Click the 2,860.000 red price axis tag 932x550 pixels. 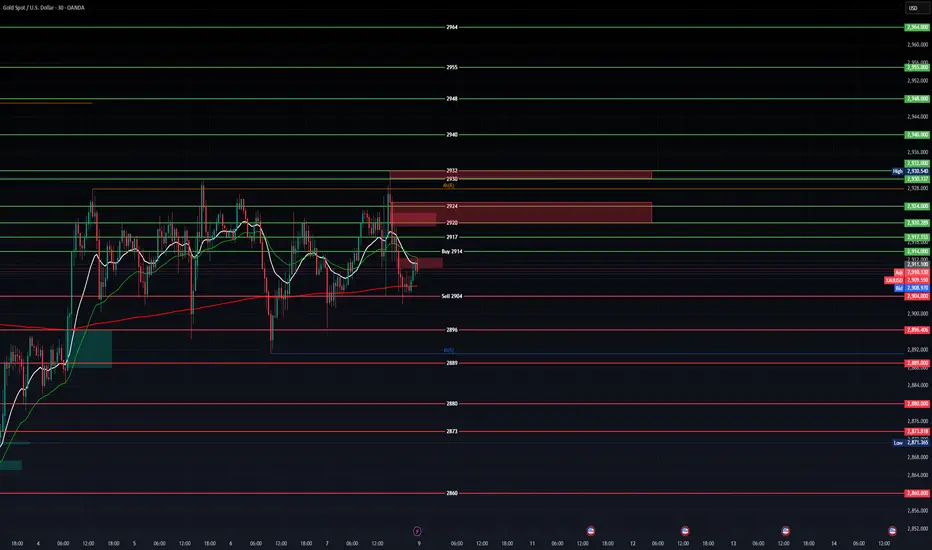917,494
